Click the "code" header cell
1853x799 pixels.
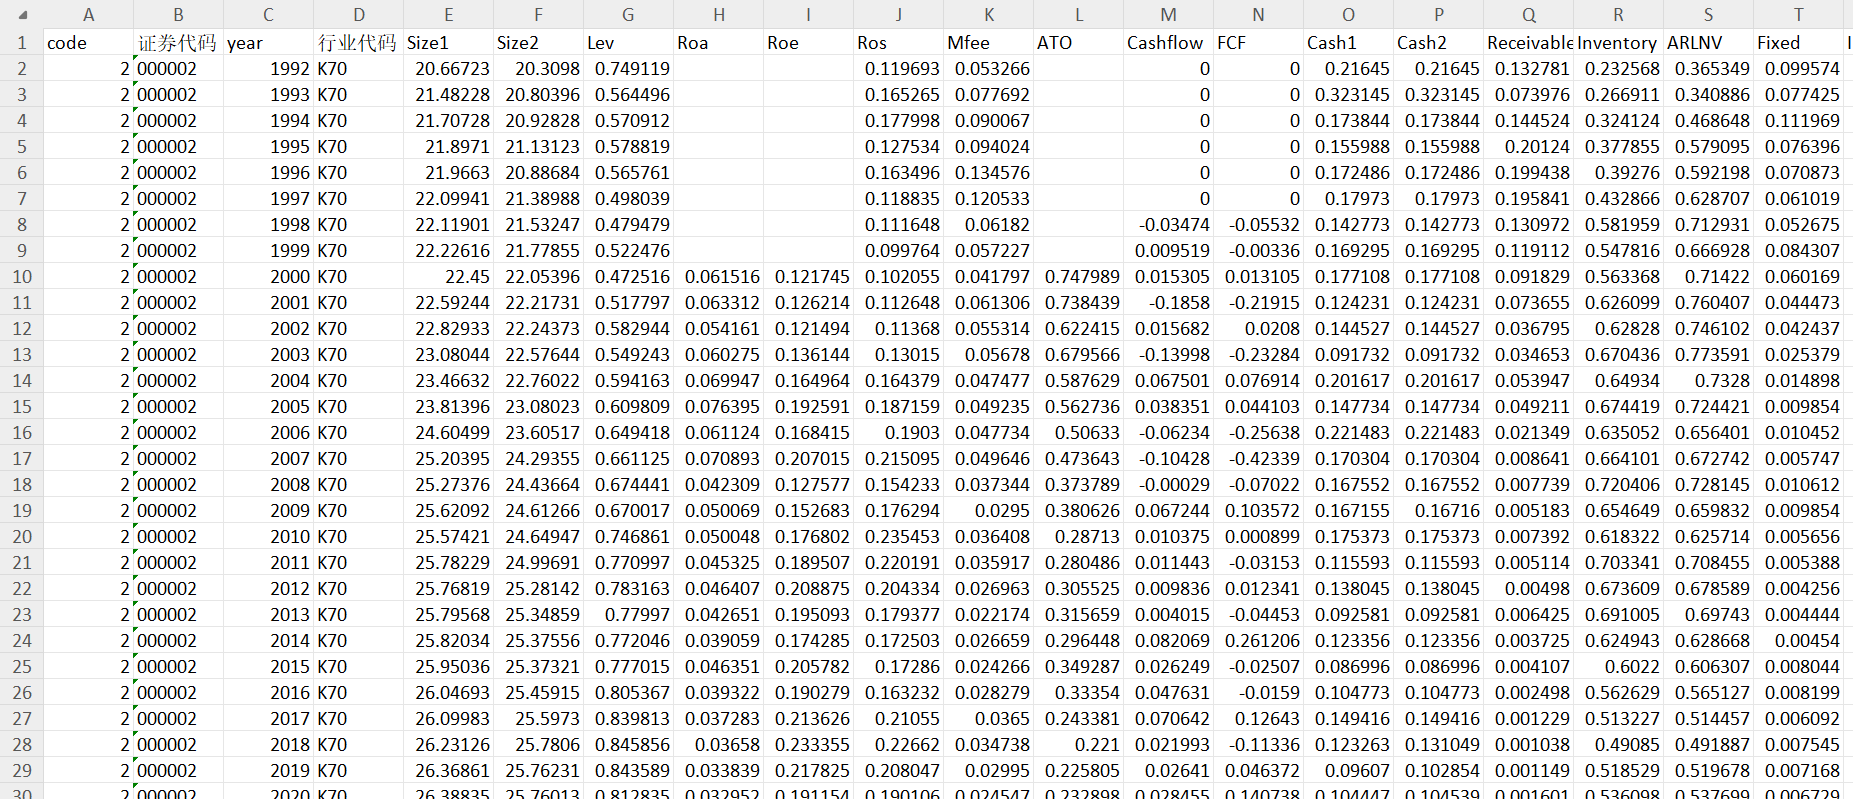click(x=89, y=43)
